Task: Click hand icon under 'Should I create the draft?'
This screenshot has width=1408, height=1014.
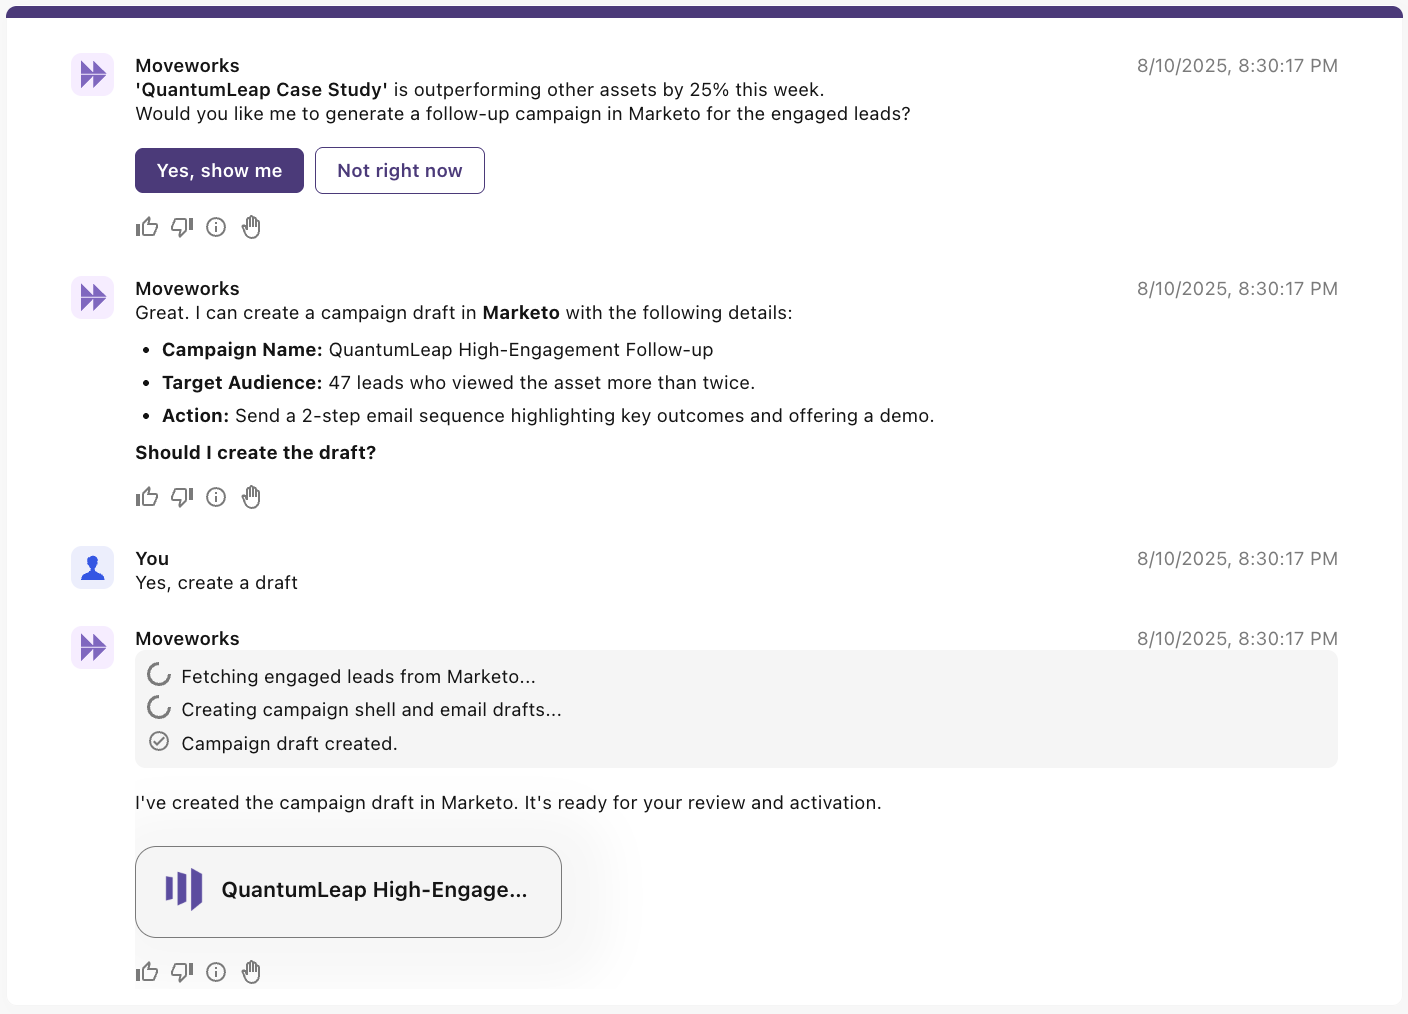Action: (x=251, y=497)
